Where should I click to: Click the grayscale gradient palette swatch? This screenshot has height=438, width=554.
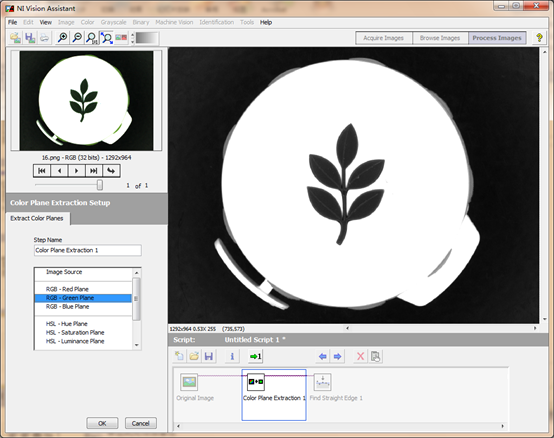[147, 38]
